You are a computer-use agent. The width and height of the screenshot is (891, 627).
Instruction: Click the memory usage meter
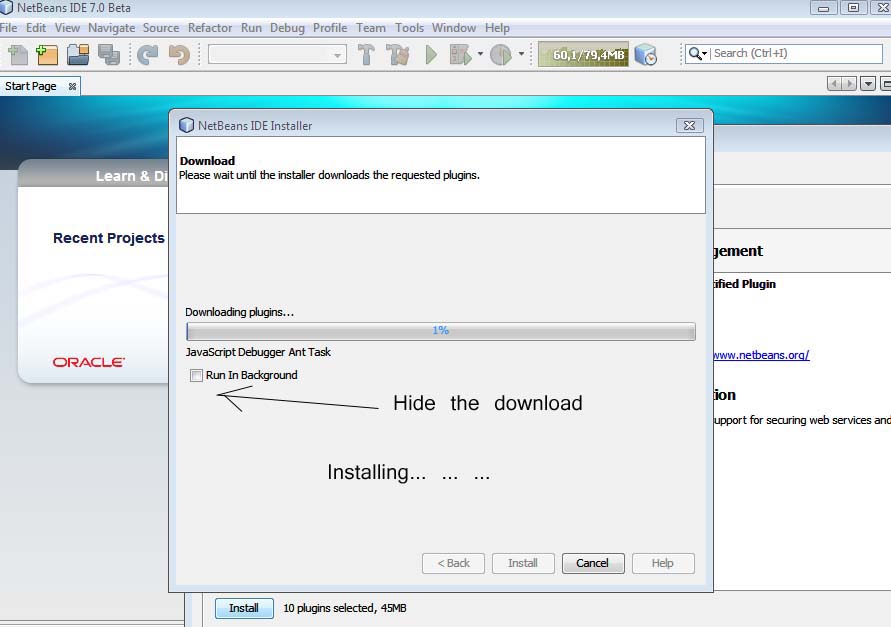click(584, 55)
